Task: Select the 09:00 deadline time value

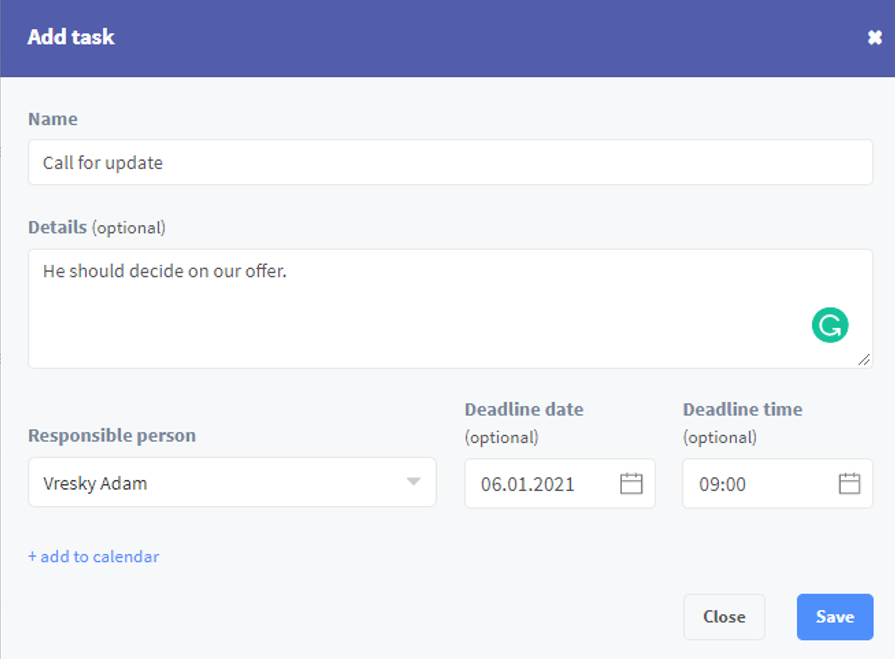Action: click(x=722, y=484)
